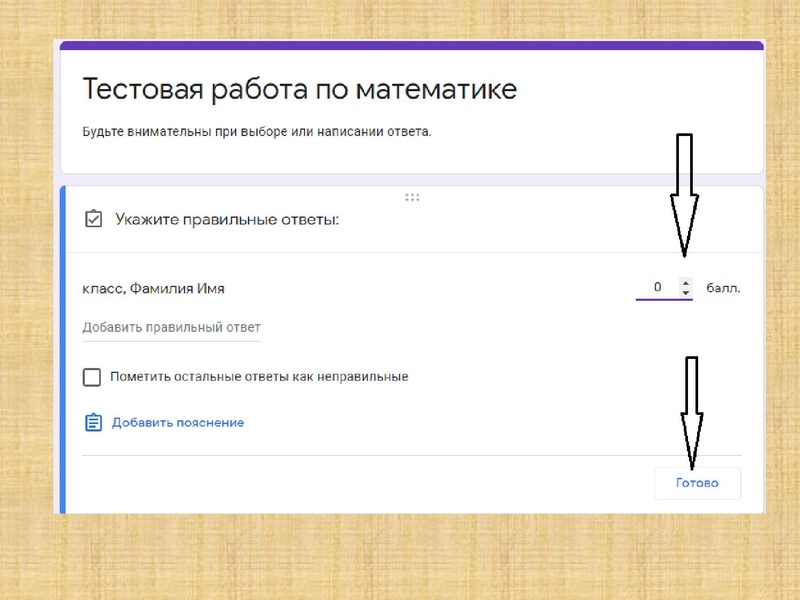Click the down arrow of the points stepper
Screen dimensions: 800x600
(x=685, y=291)
